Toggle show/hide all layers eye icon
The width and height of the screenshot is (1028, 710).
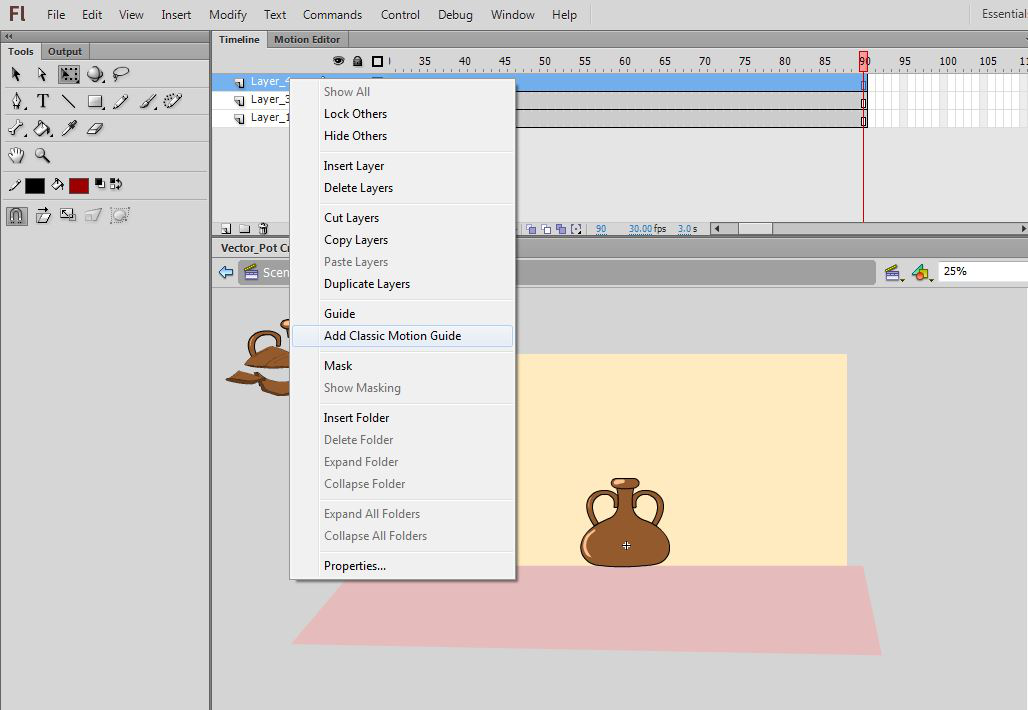coord(339,61)
